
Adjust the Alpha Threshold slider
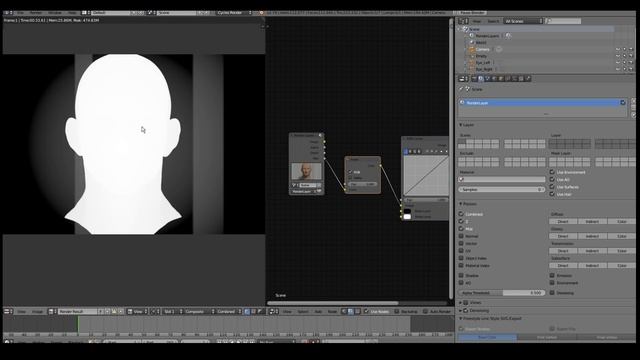(502, 293)
